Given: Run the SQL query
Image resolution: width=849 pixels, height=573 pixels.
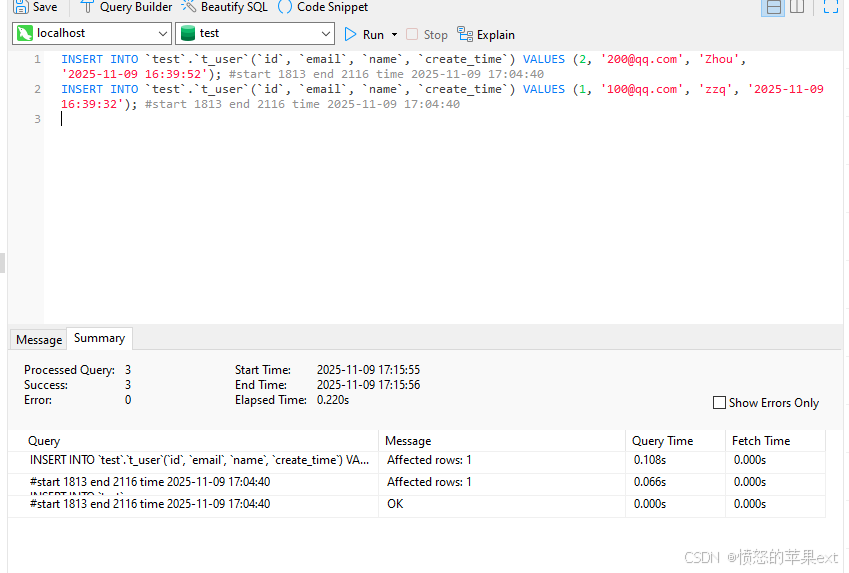Looking at the screenshot, I should (x=364, y=35).
